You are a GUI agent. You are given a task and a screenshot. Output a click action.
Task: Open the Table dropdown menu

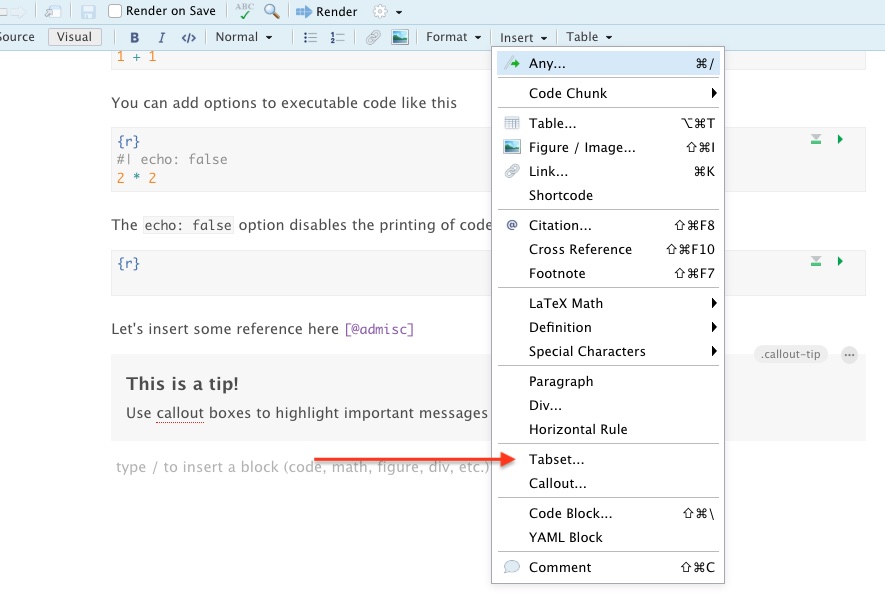589,37
